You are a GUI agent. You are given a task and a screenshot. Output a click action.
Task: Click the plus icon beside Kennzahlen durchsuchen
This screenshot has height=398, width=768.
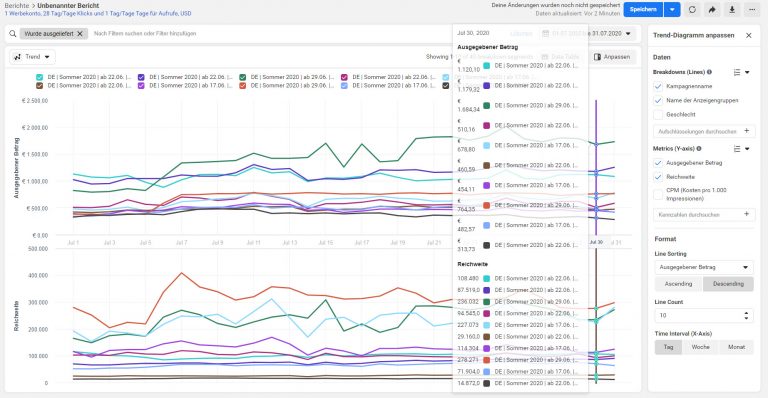pyautogui.click(x=746, y=214)
